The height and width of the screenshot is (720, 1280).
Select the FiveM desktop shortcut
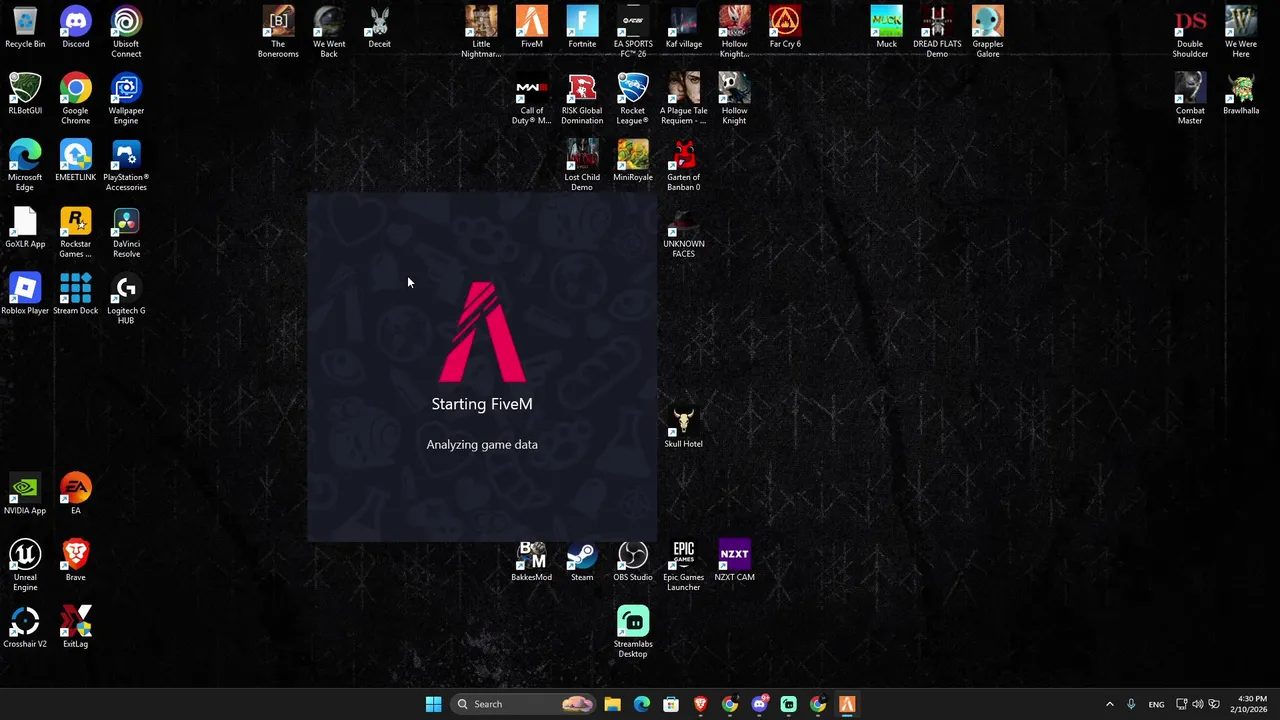532,28
